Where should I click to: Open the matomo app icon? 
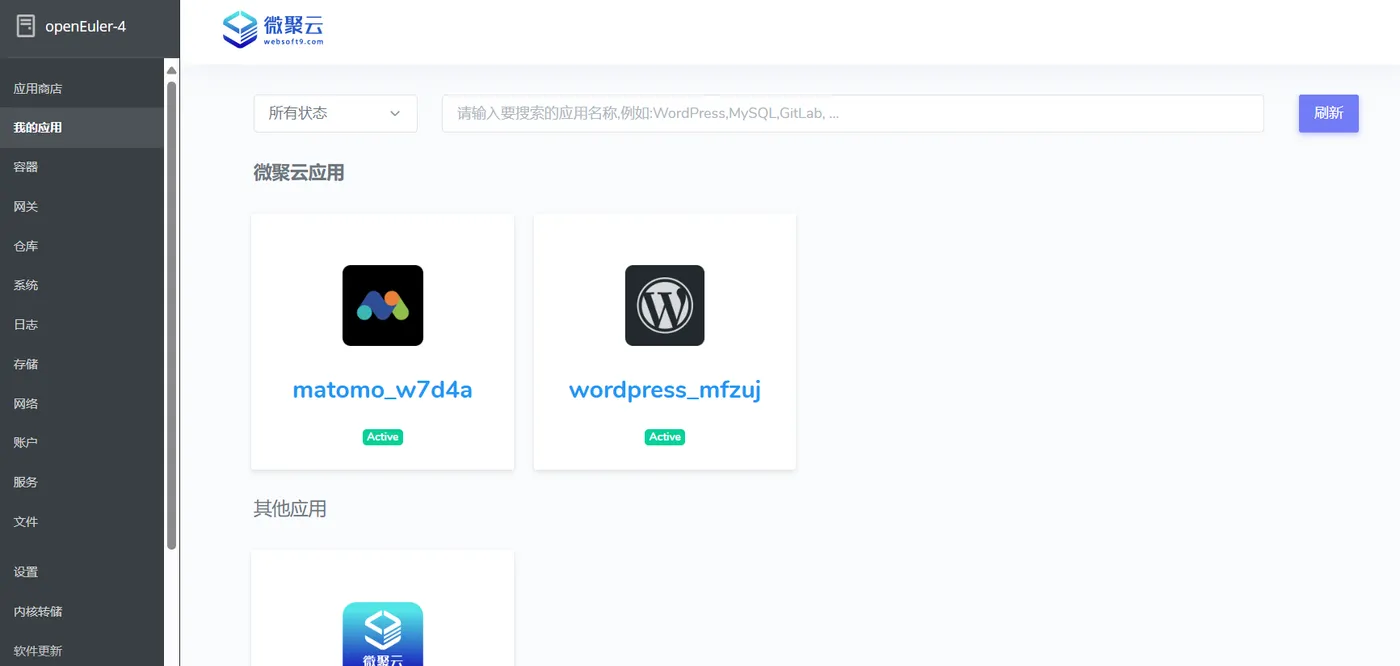[x=383, y=305]
